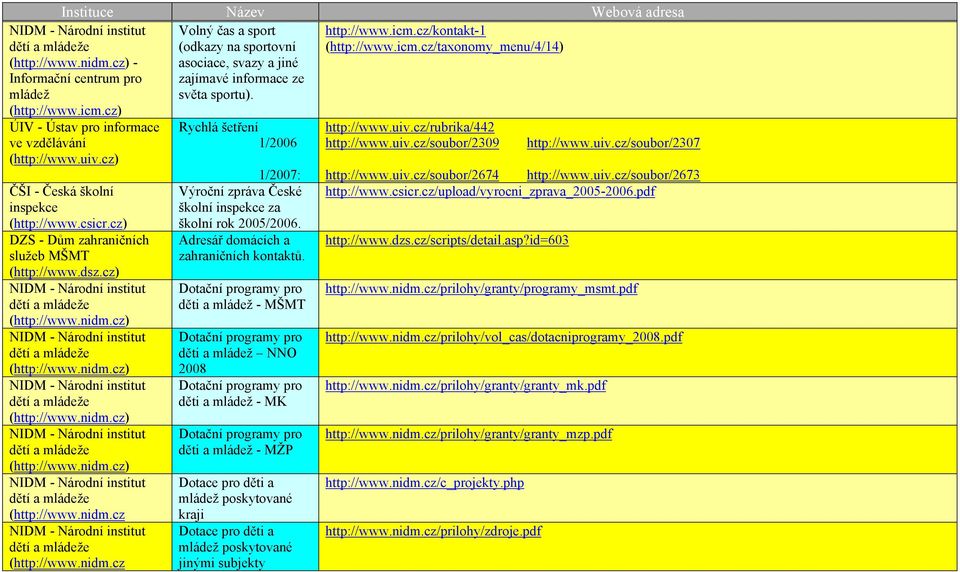Open the www.csicr.cz institution link

pyautogui.click(x=68, y=224)
